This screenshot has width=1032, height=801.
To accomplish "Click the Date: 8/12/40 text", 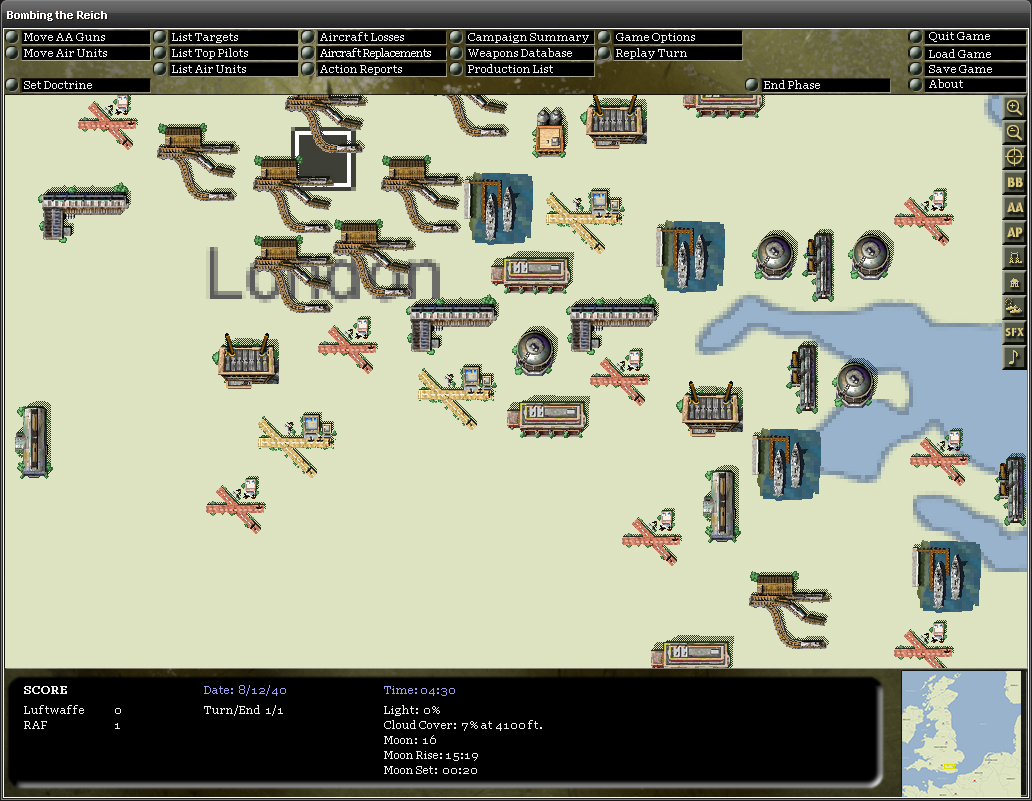I will click(245, 690).
